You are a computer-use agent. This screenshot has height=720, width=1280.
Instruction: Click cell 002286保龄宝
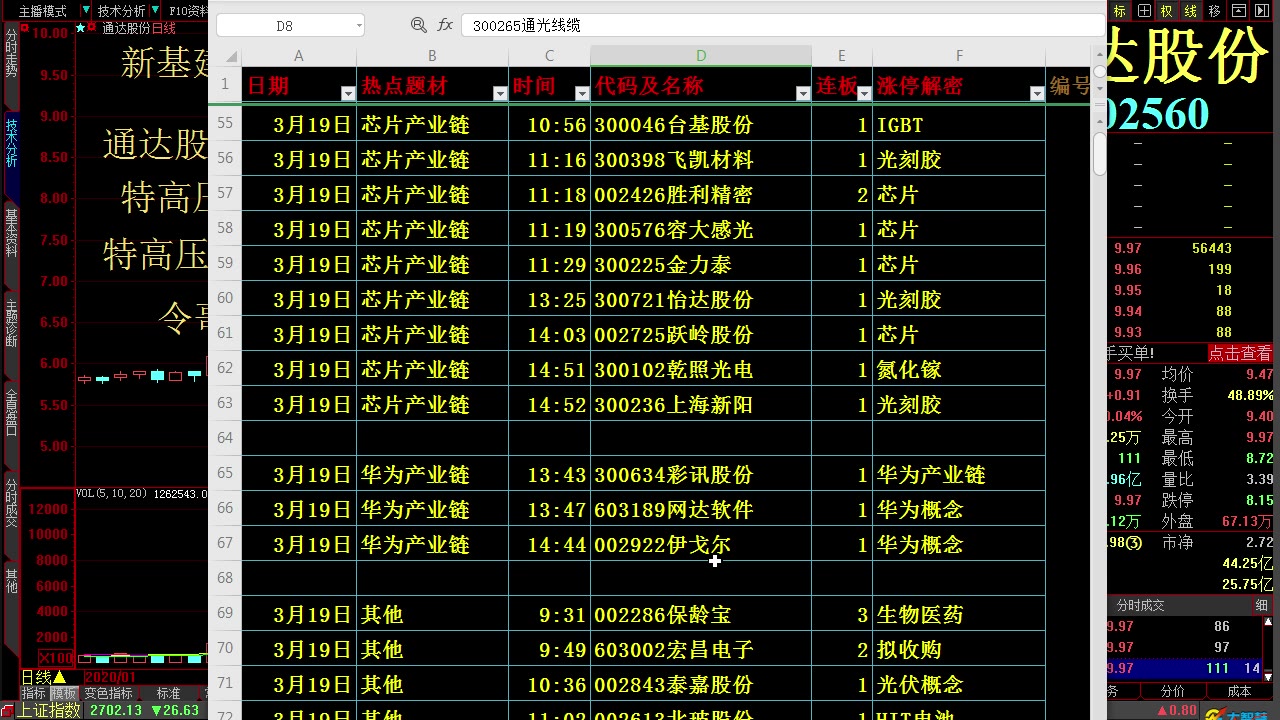pos(701,615)
